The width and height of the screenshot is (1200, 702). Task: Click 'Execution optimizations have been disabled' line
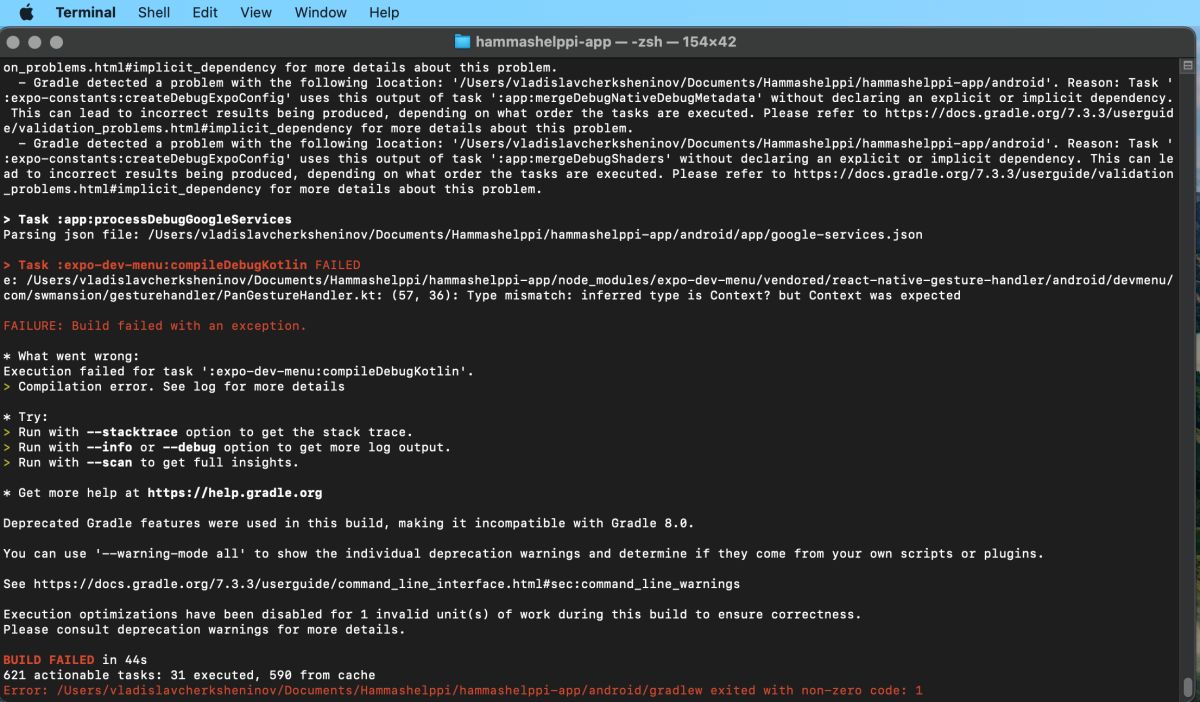[x=432, y=614]
